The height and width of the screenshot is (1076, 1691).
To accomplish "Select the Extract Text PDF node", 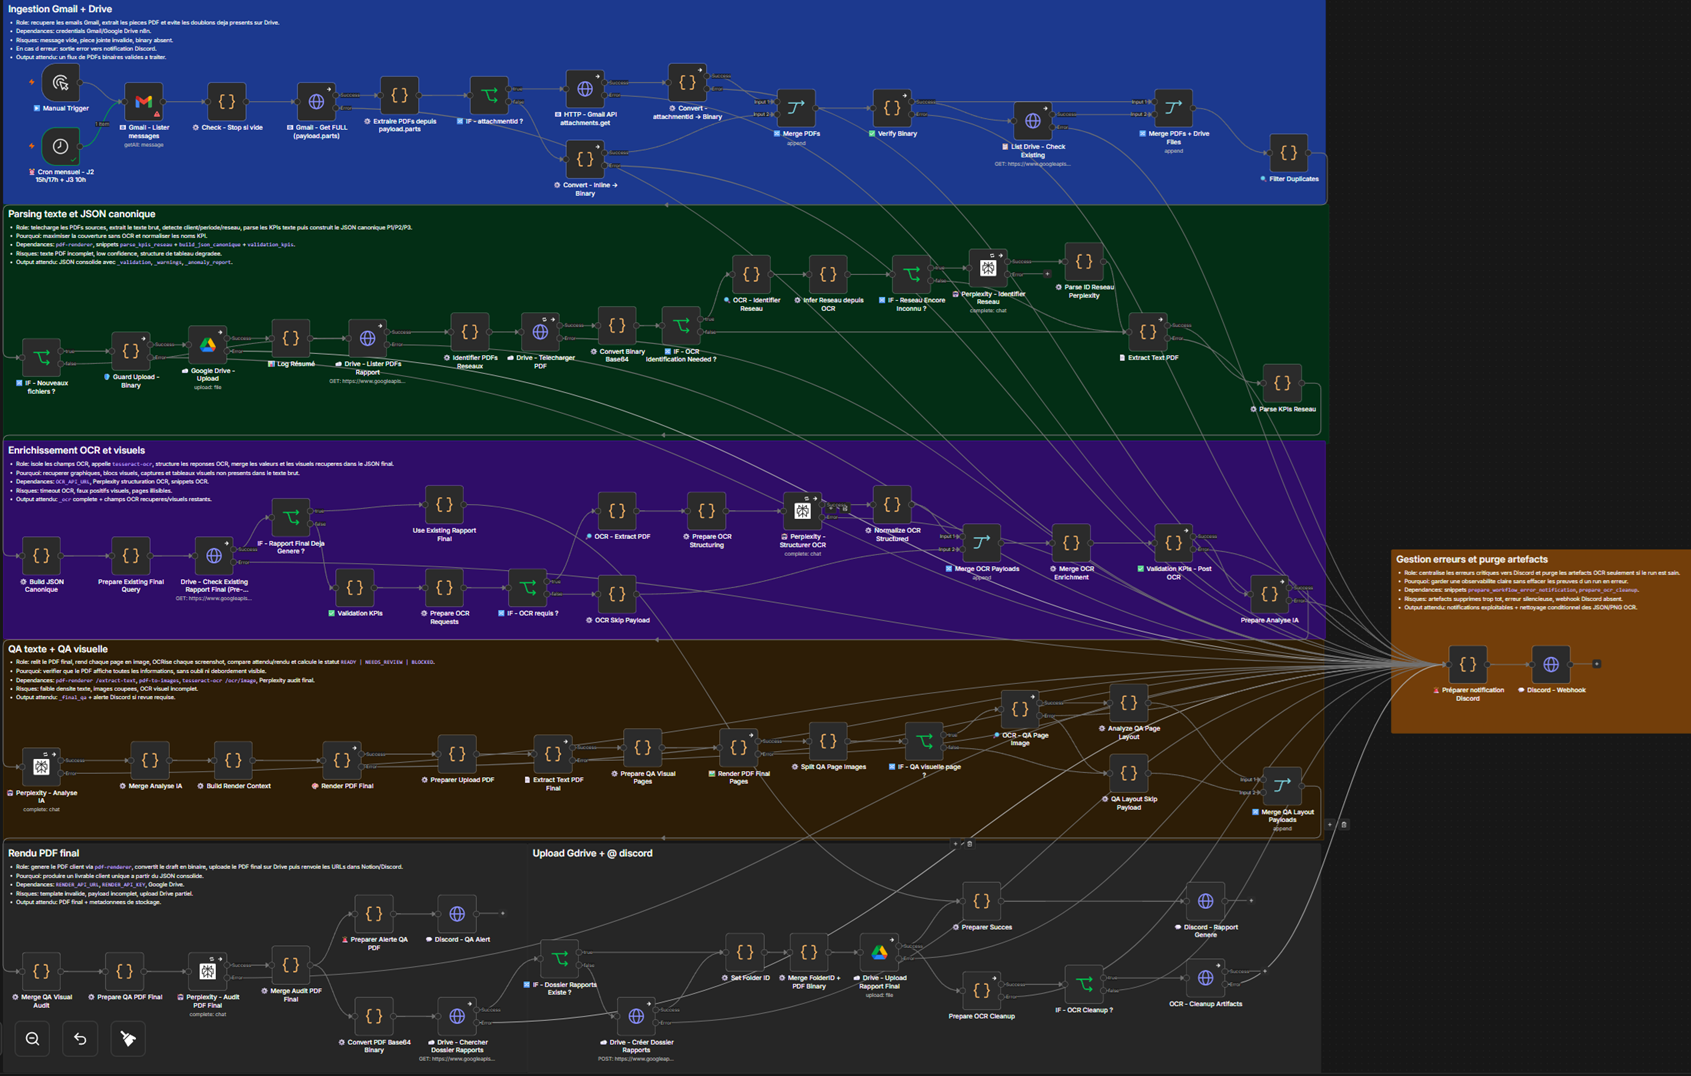I will point(1148,332).
